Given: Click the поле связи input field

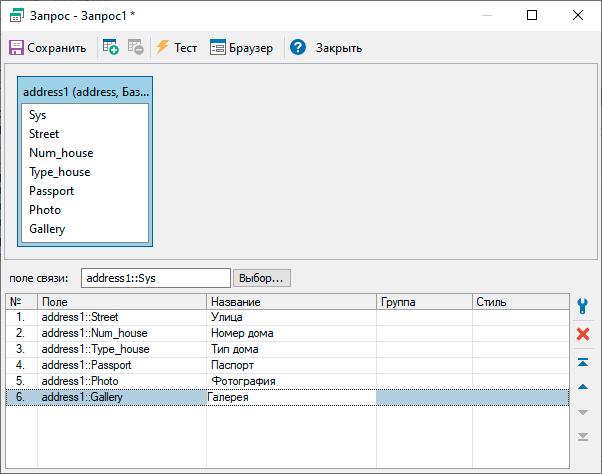Looking at the screenshot, I should click(155, 278).
